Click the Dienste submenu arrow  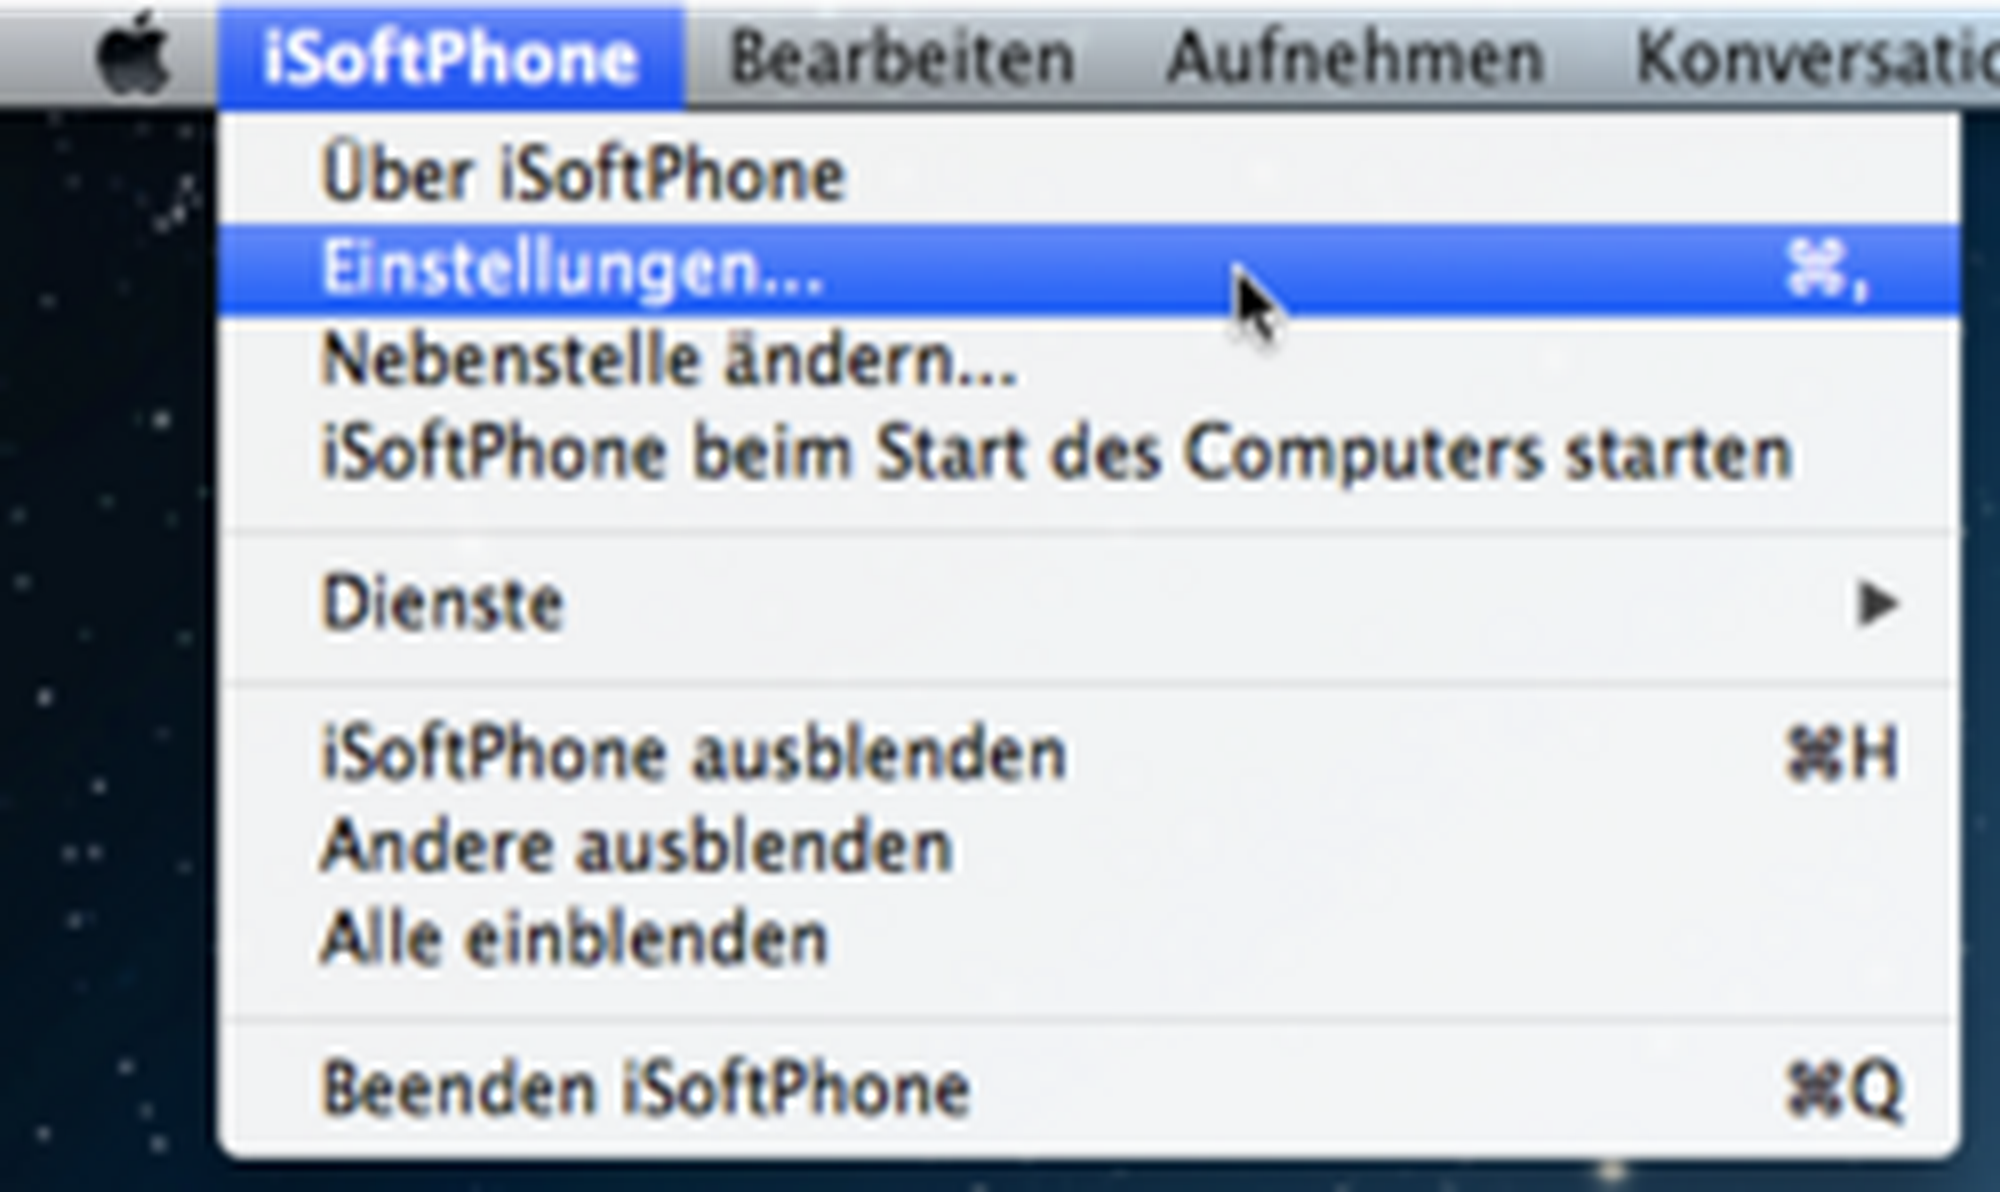[x=1877, y=604]
